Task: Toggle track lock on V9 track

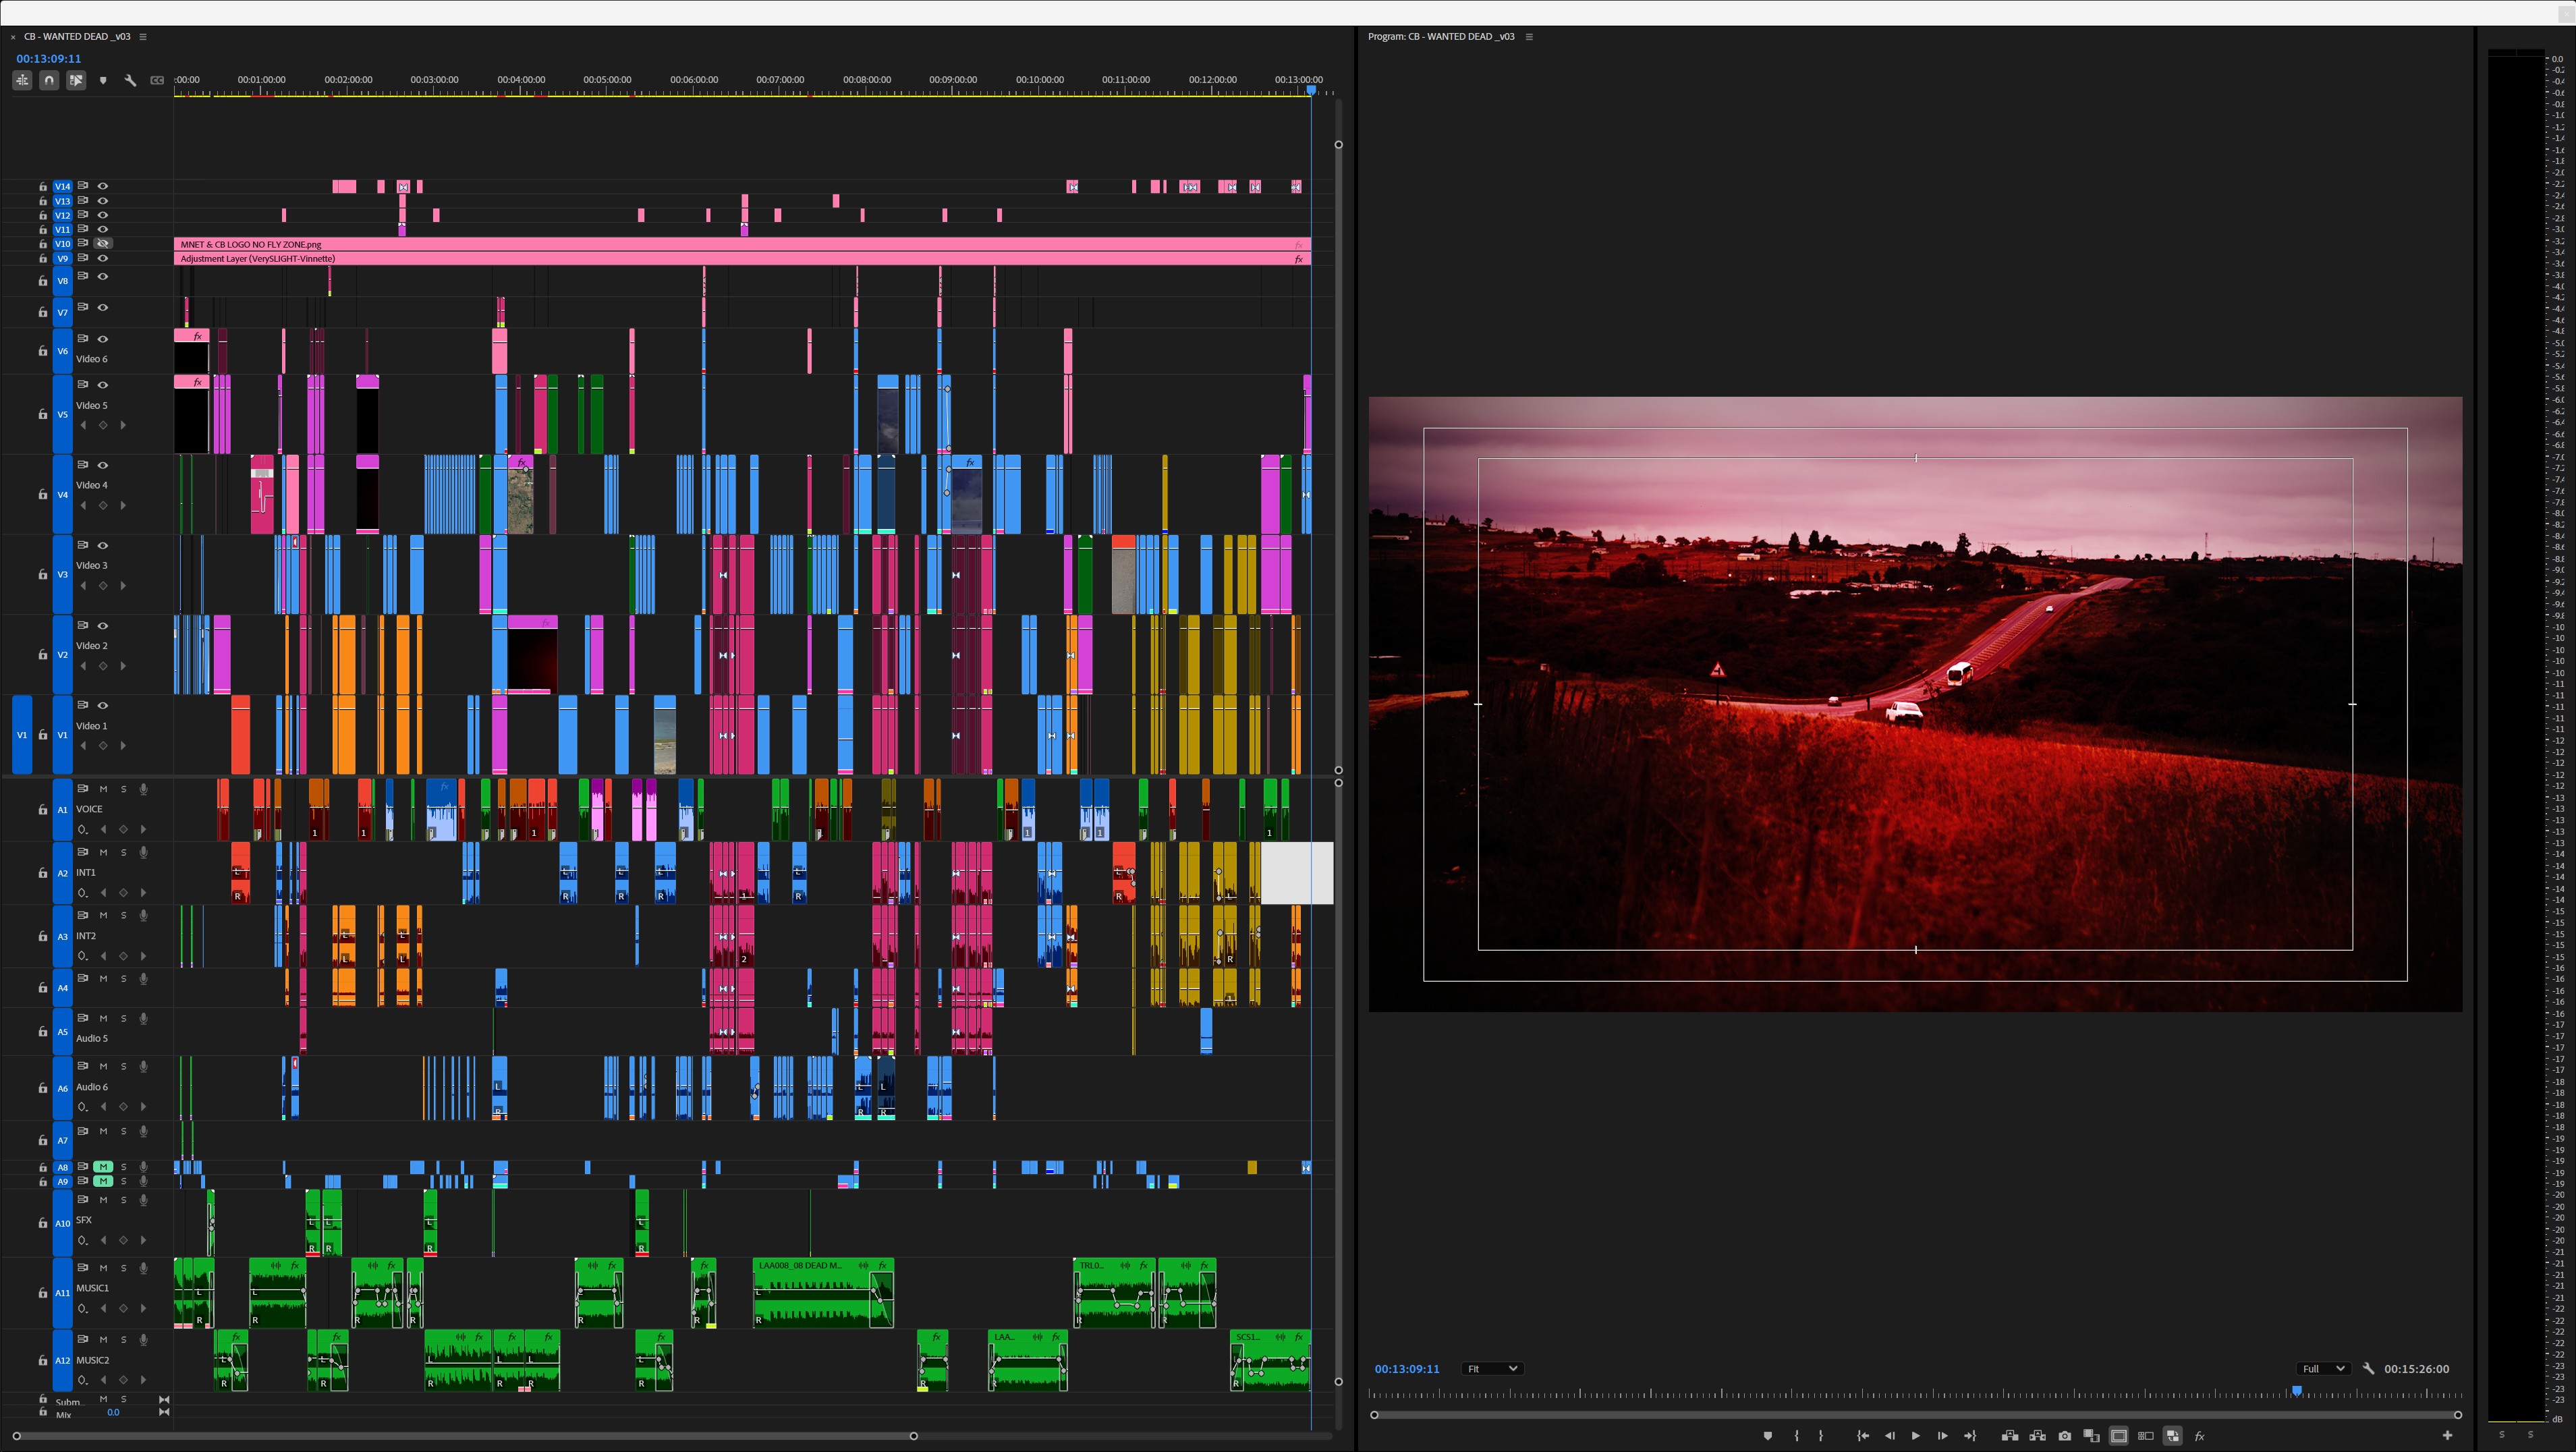Action: pyautogui.click(x=42, y=259)
